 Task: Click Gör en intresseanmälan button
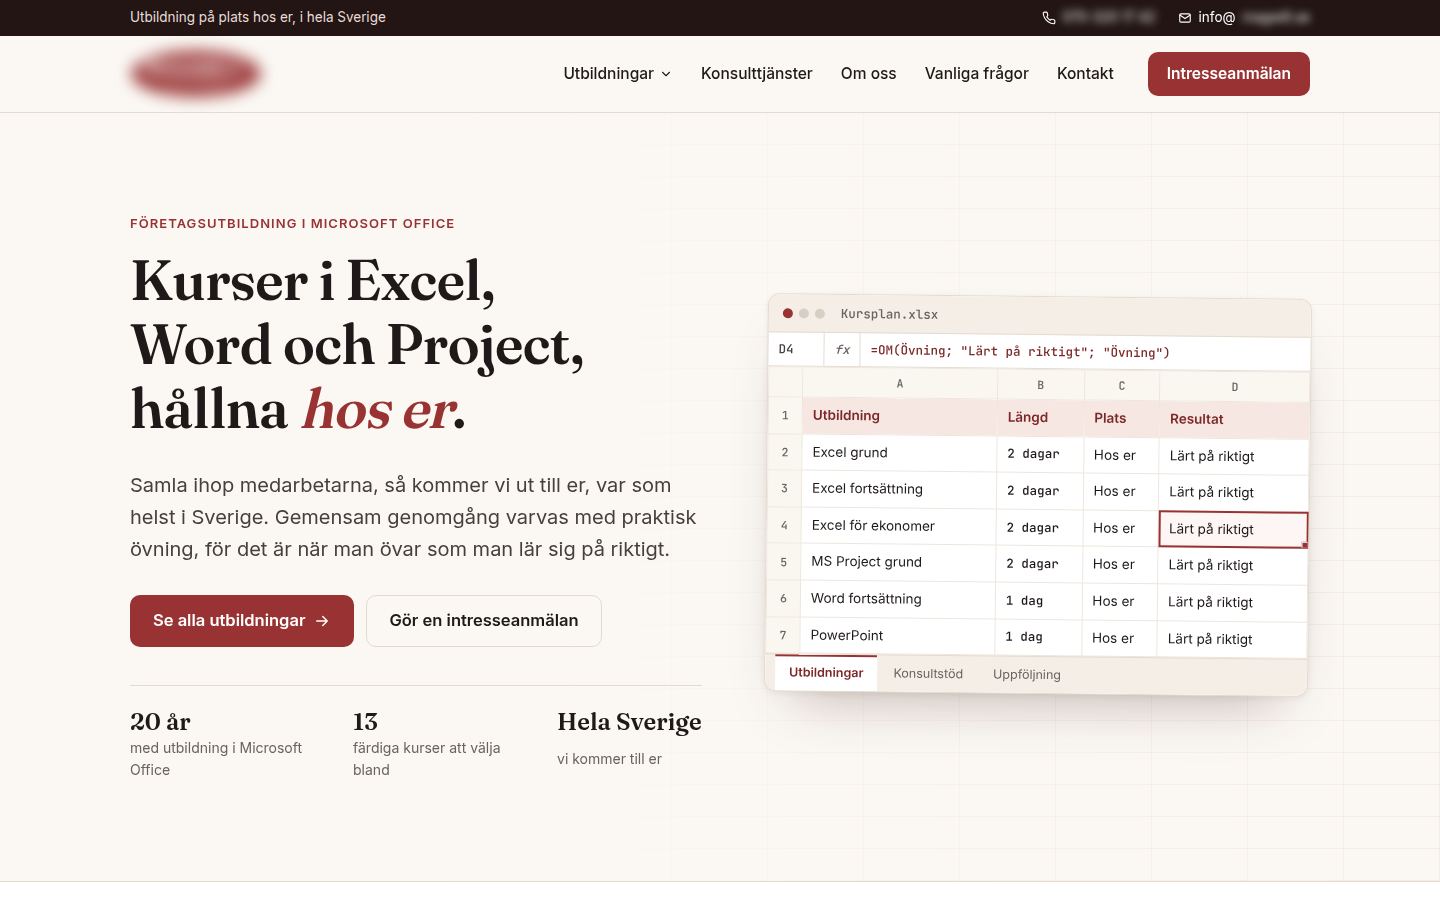pos(484,621)
